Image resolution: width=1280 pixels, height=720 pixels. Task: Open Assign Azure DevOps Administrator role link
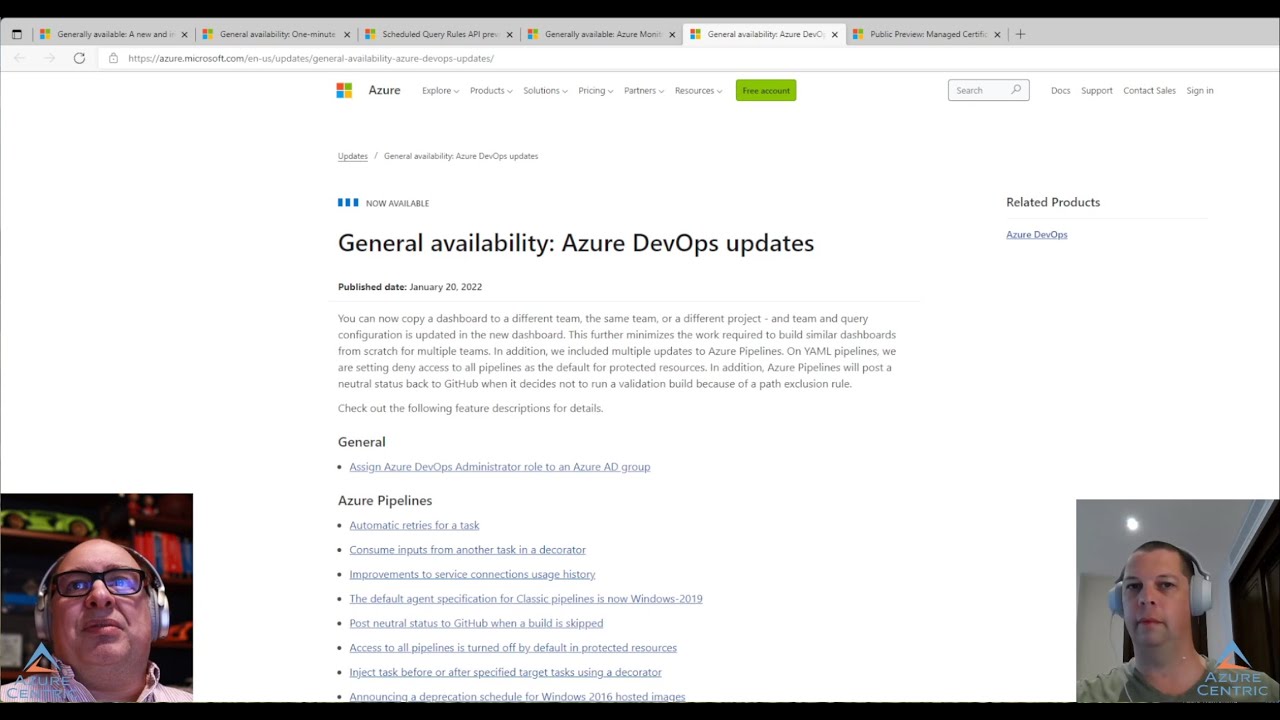[499, 467]
